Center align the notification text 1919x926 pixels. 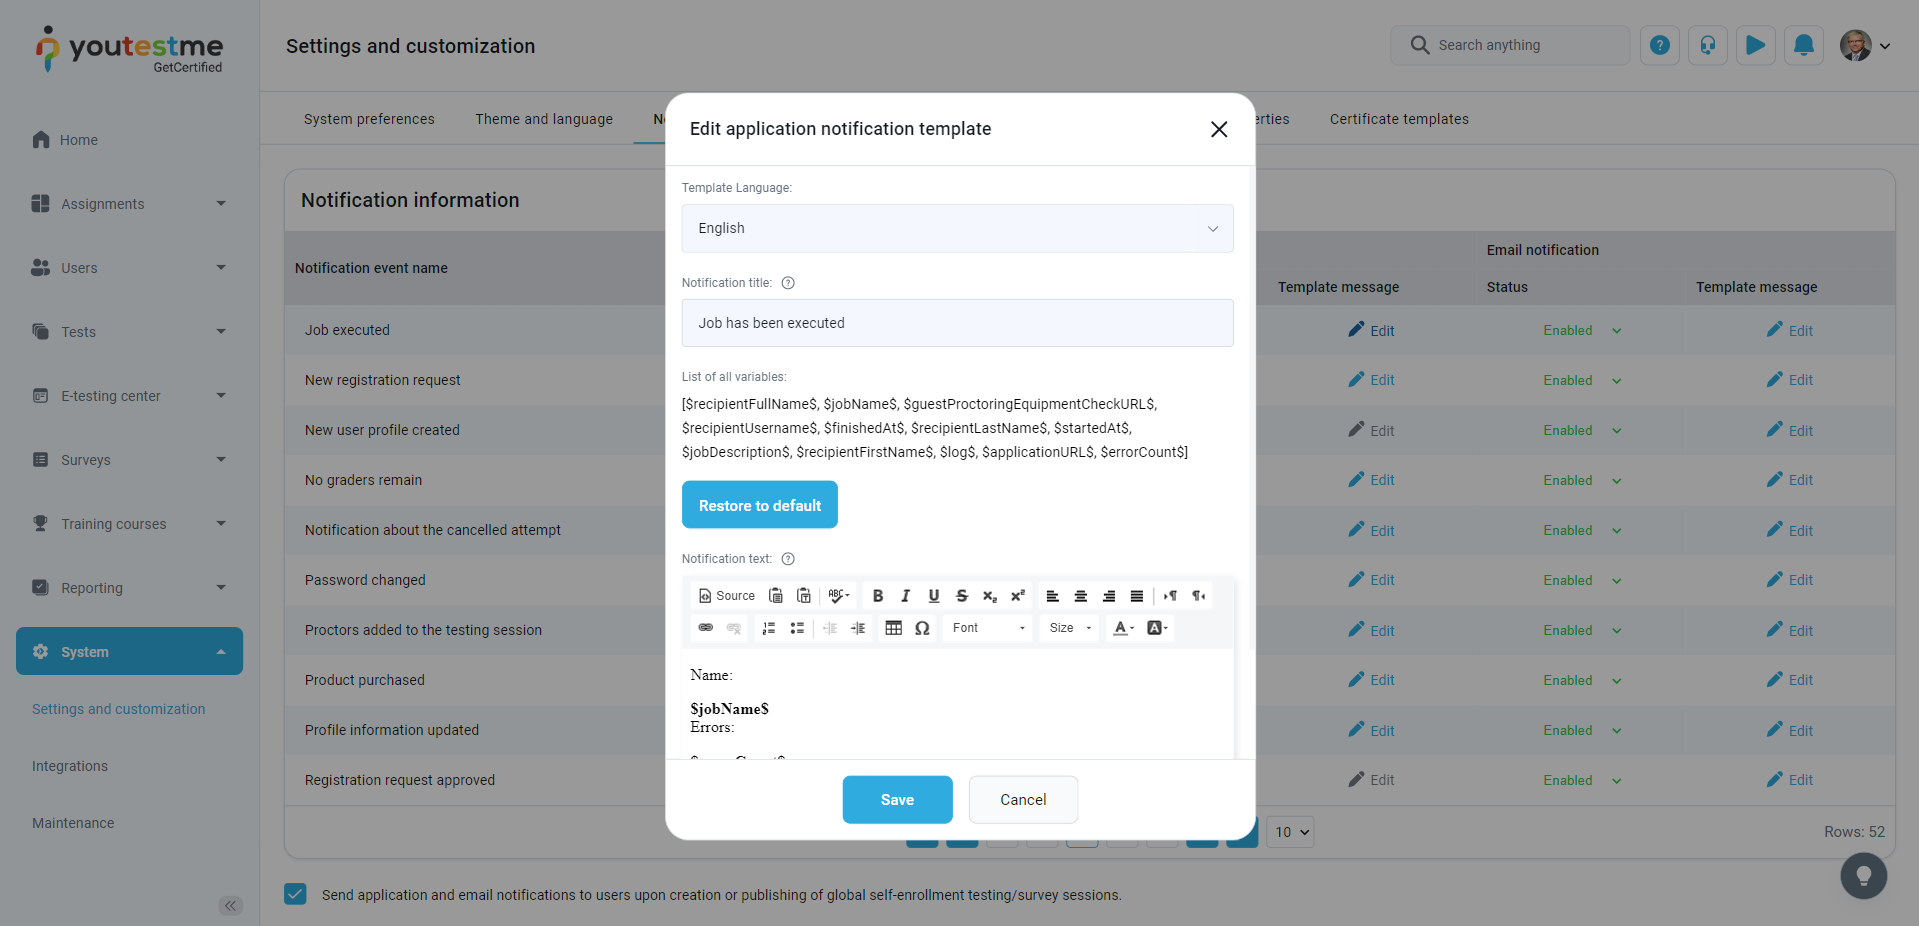(x=1081, y=596)
